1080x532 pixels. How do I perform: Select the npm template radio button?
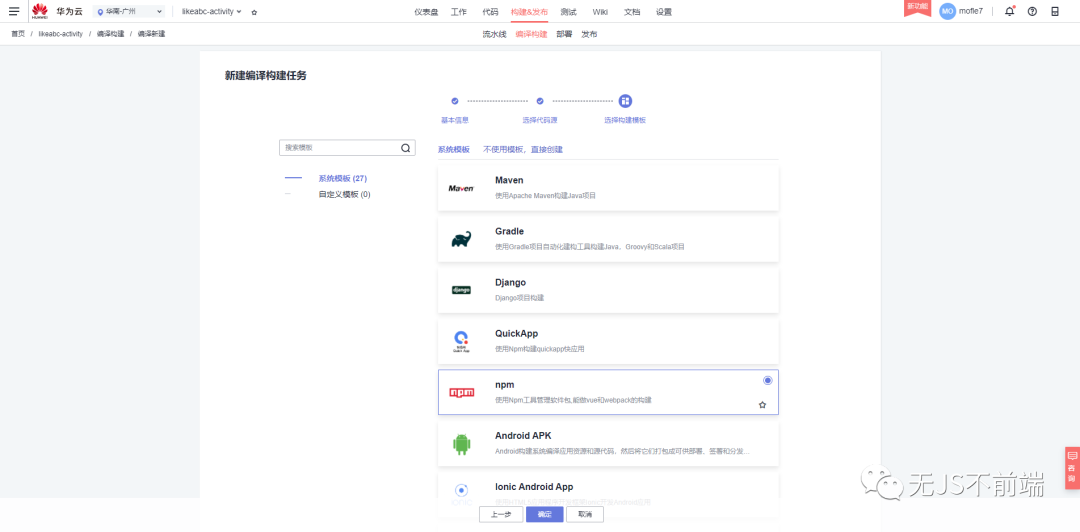(x=768, y=380)
